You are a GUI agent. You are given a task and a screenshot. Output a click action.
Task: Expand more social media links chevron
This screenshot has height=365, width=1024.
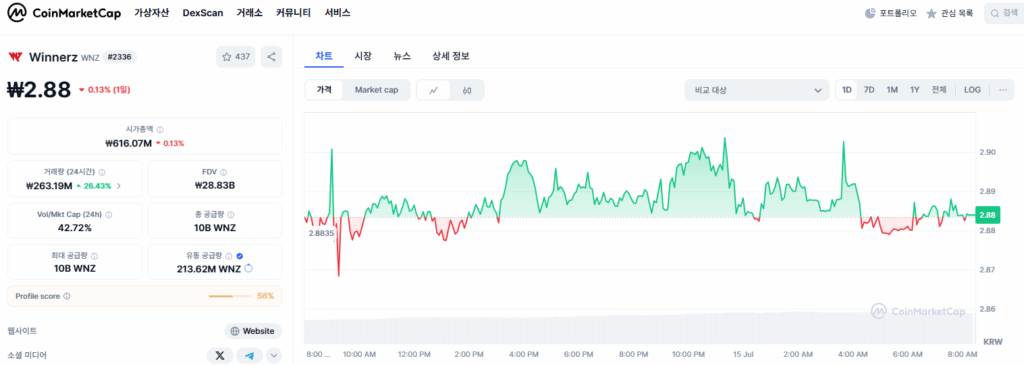pyautogui.click(x=274, y=355)
